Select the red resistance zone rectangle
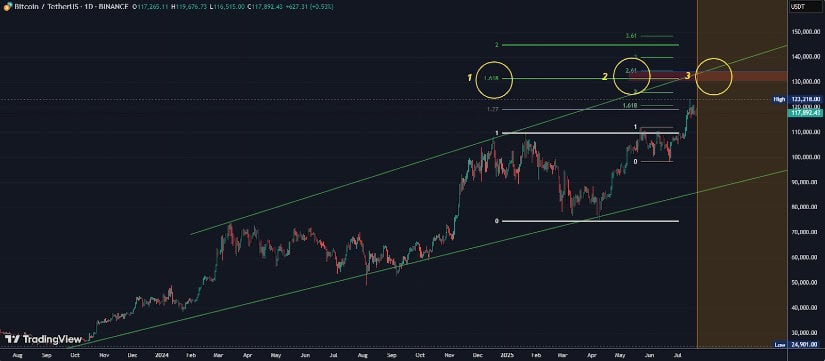Viewport: 825px width, 361px height. pos(708,76)
